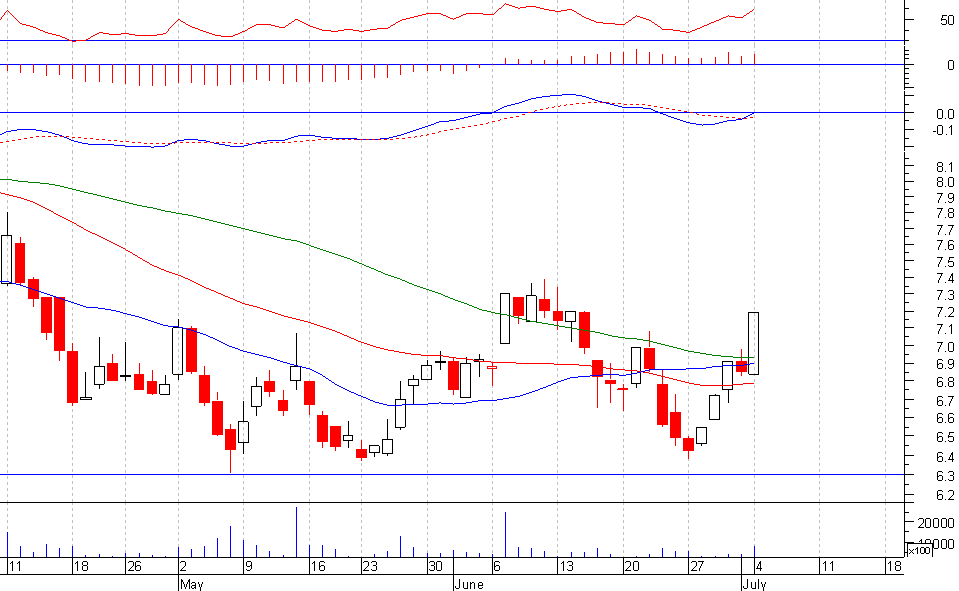The height and width of the screenshot is (591, 959).
Task: Select the 6.3 price axis label
Action: coord(945,476)
